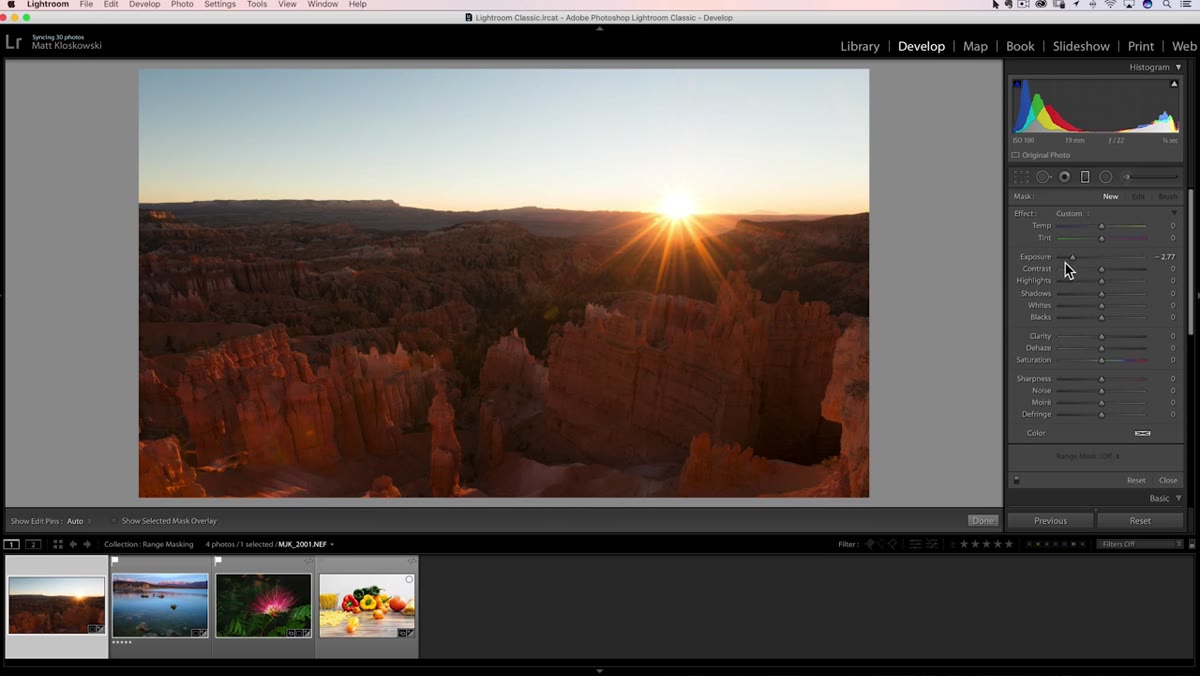This screenshot has height=676, width=1200.
Task: Click the Done button
Action: 983,520
